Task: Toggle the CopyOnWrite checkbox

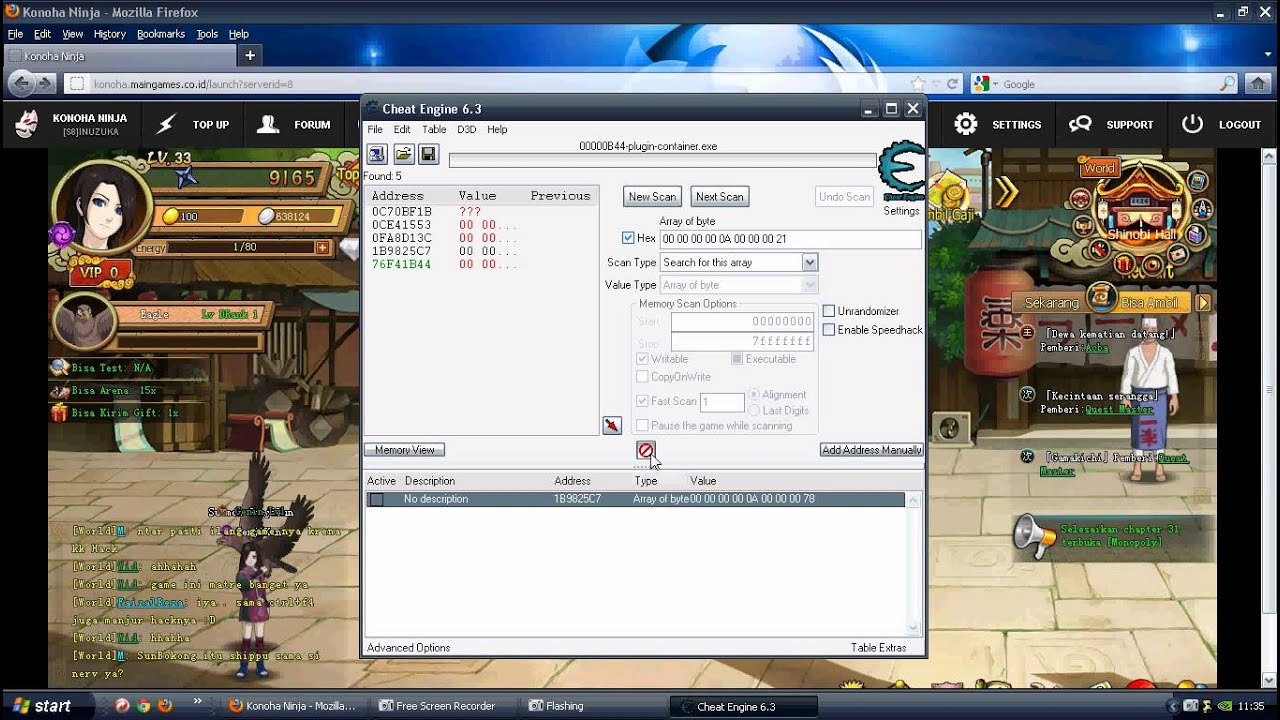Action: pyautogui.click(x=642, y=377)
